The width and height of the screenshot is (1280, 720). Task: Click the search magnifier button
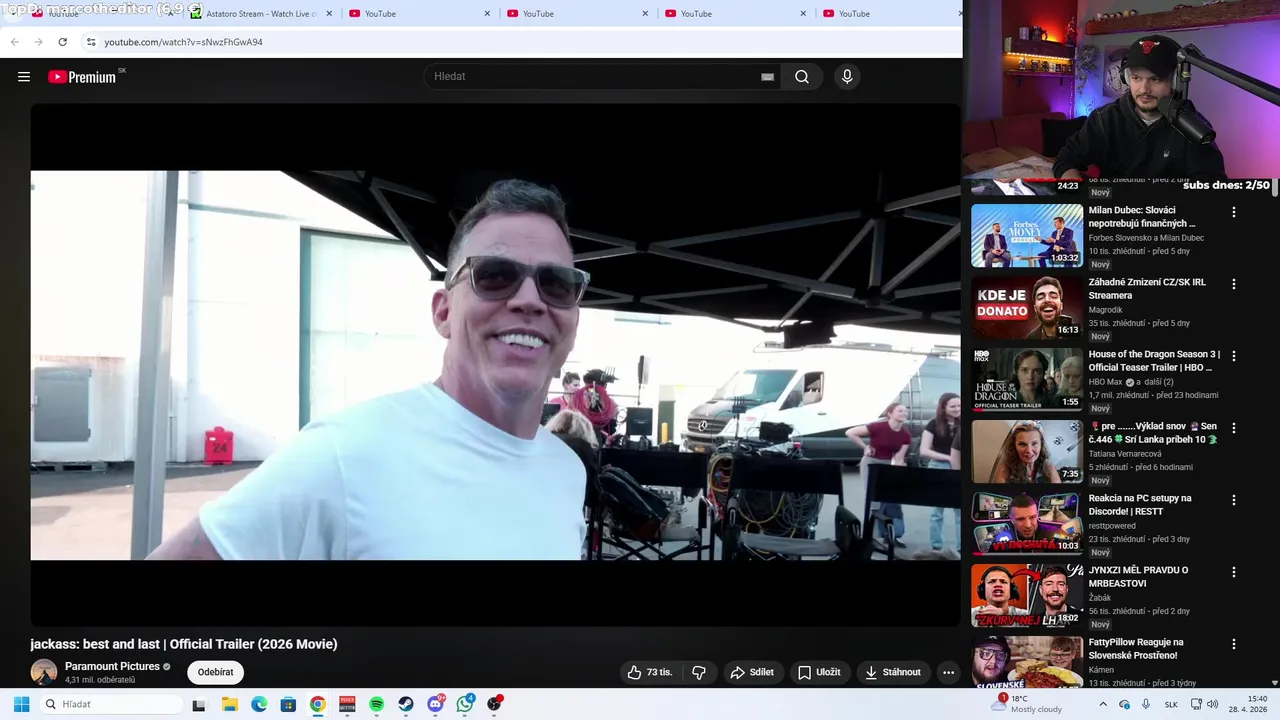[x=802, y=77]
